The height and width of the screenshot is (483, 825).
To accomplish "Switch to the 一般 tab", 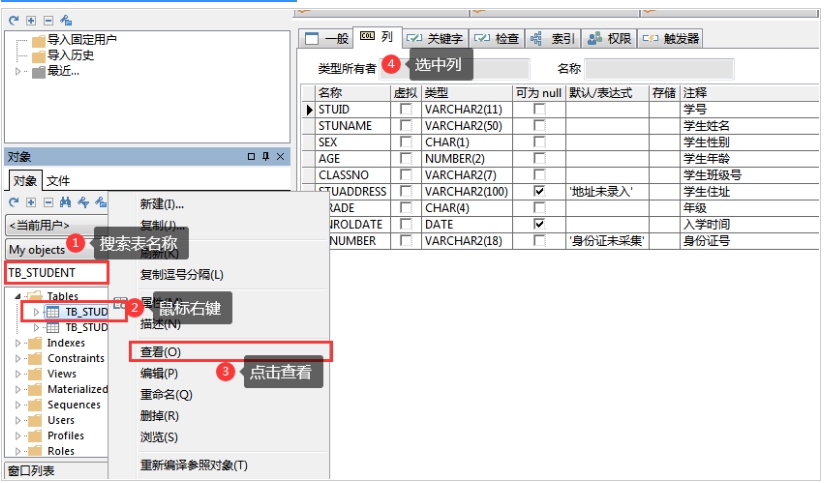I will [x=326, y=38].
